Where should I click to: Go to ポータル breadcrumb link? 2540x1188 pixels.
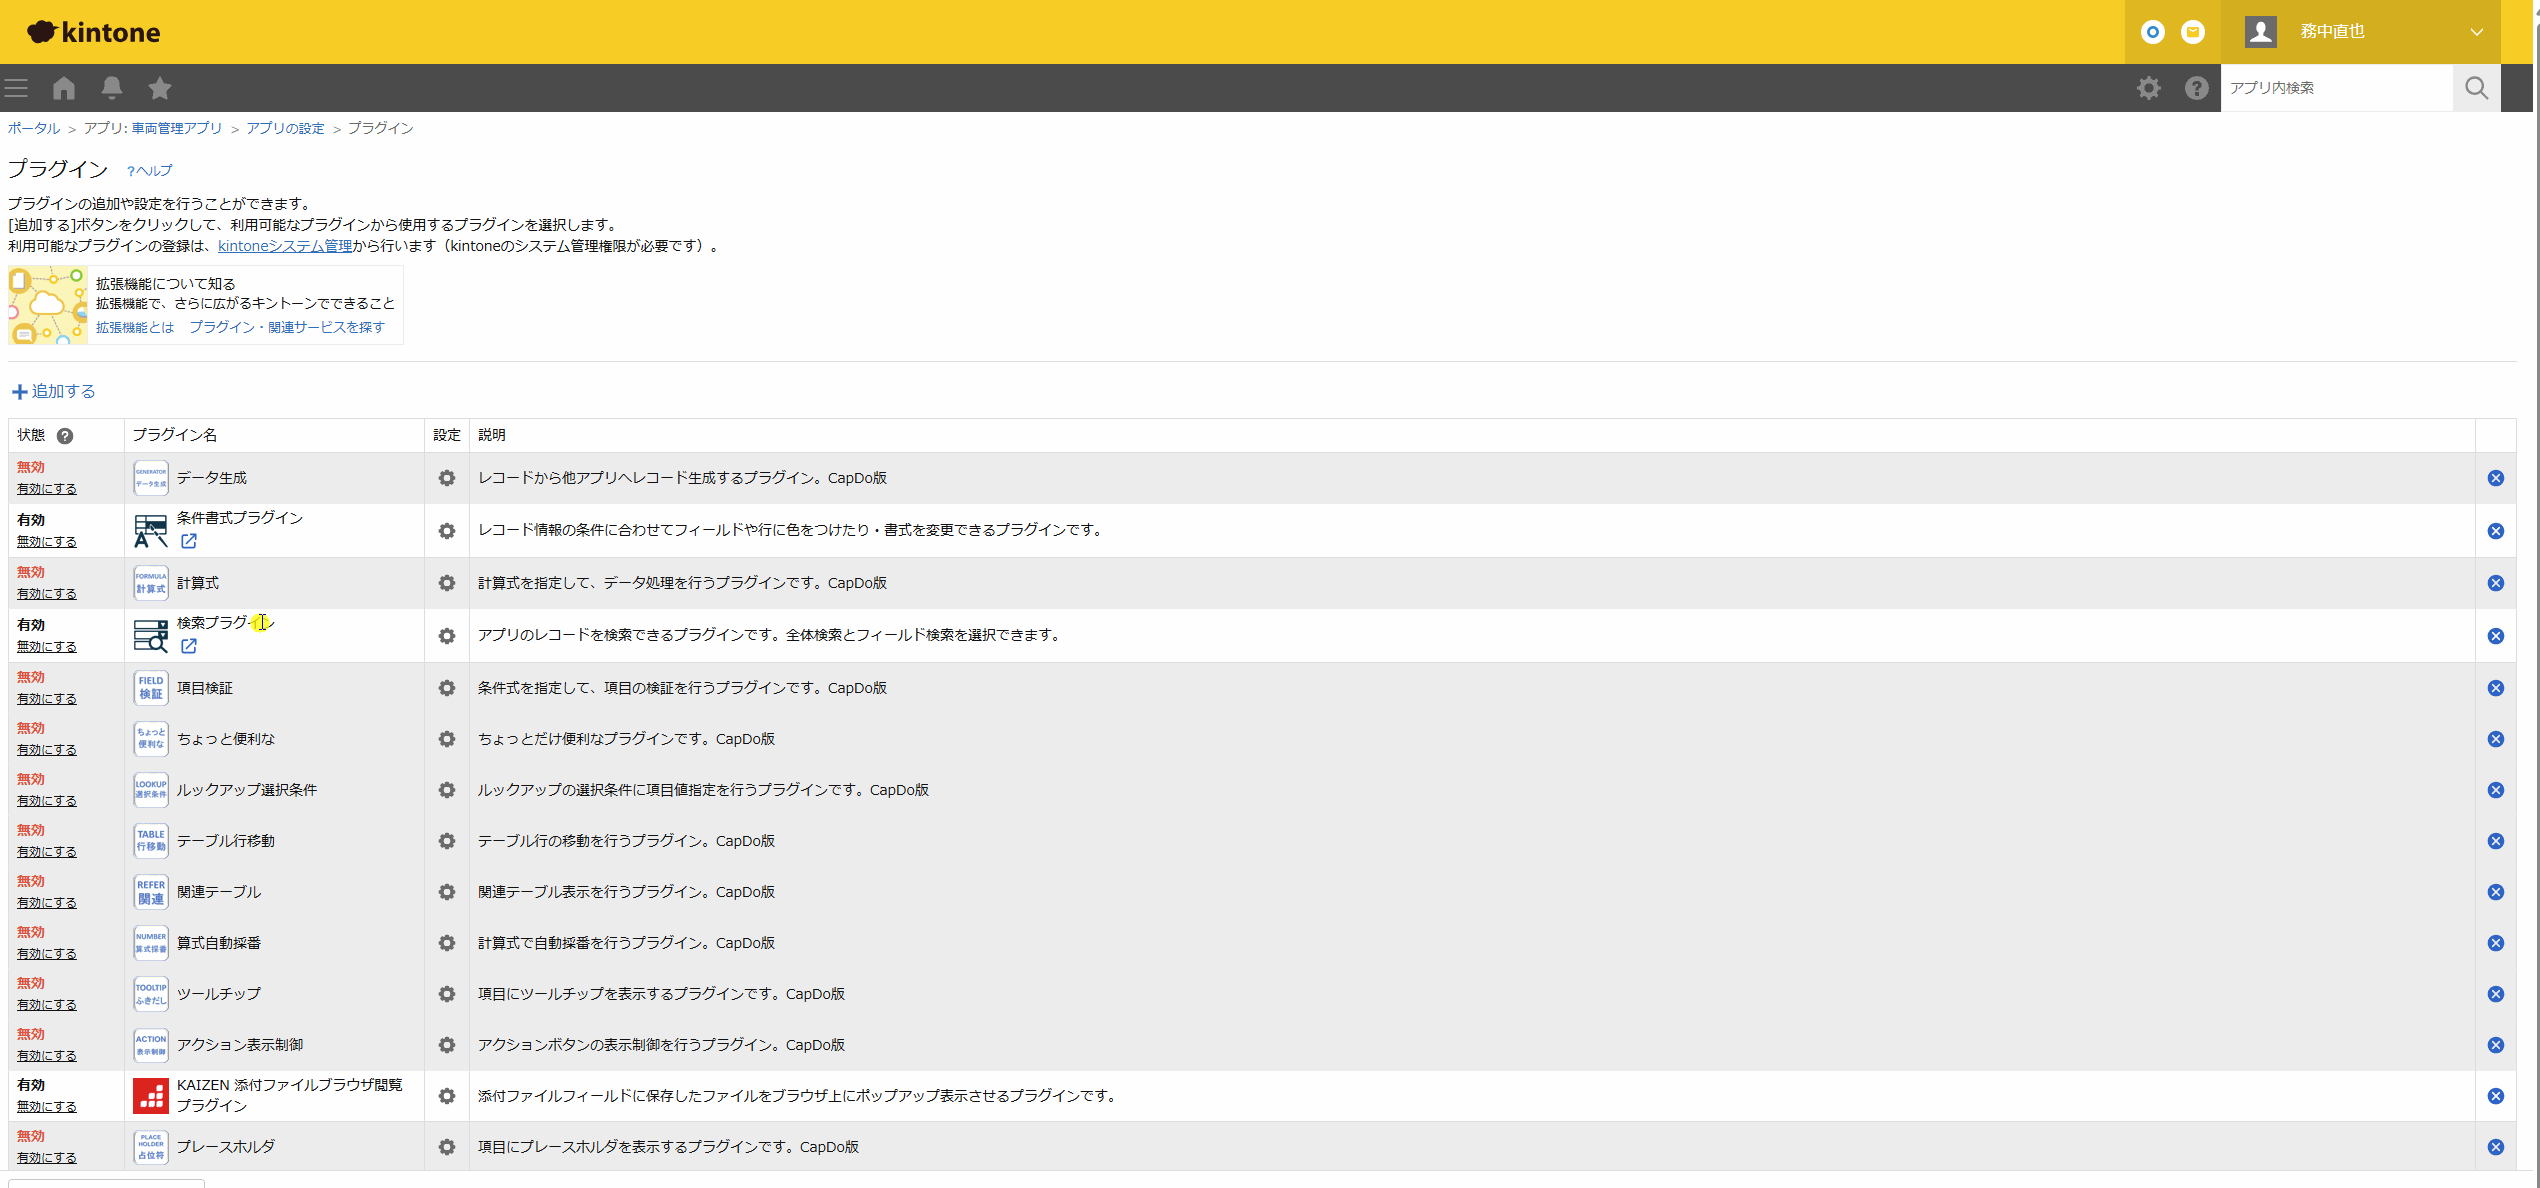point(34,128)
